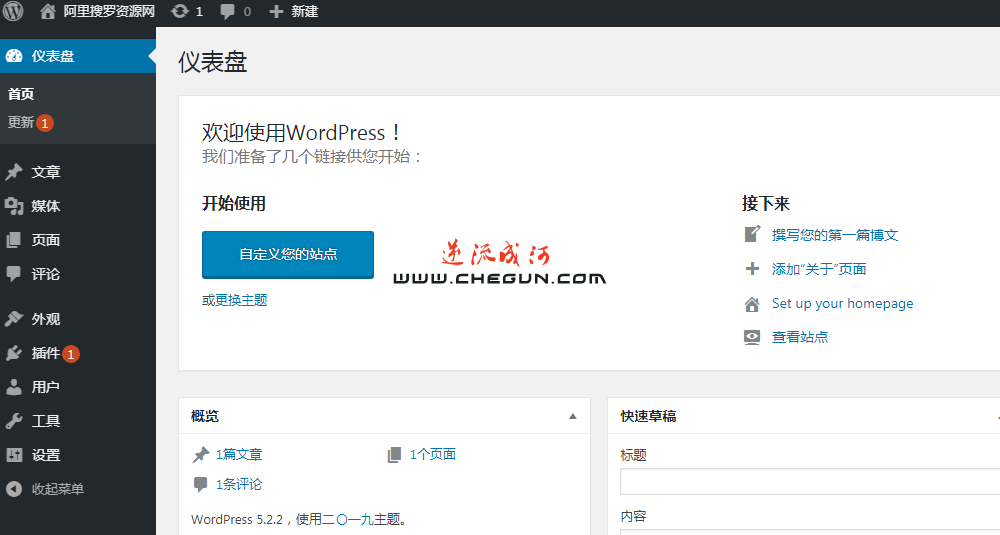Image resolution: width=1000 pixels, height=535 pixels.
Task: Click the 更换主题 link
Action: (x=241, y=300)
